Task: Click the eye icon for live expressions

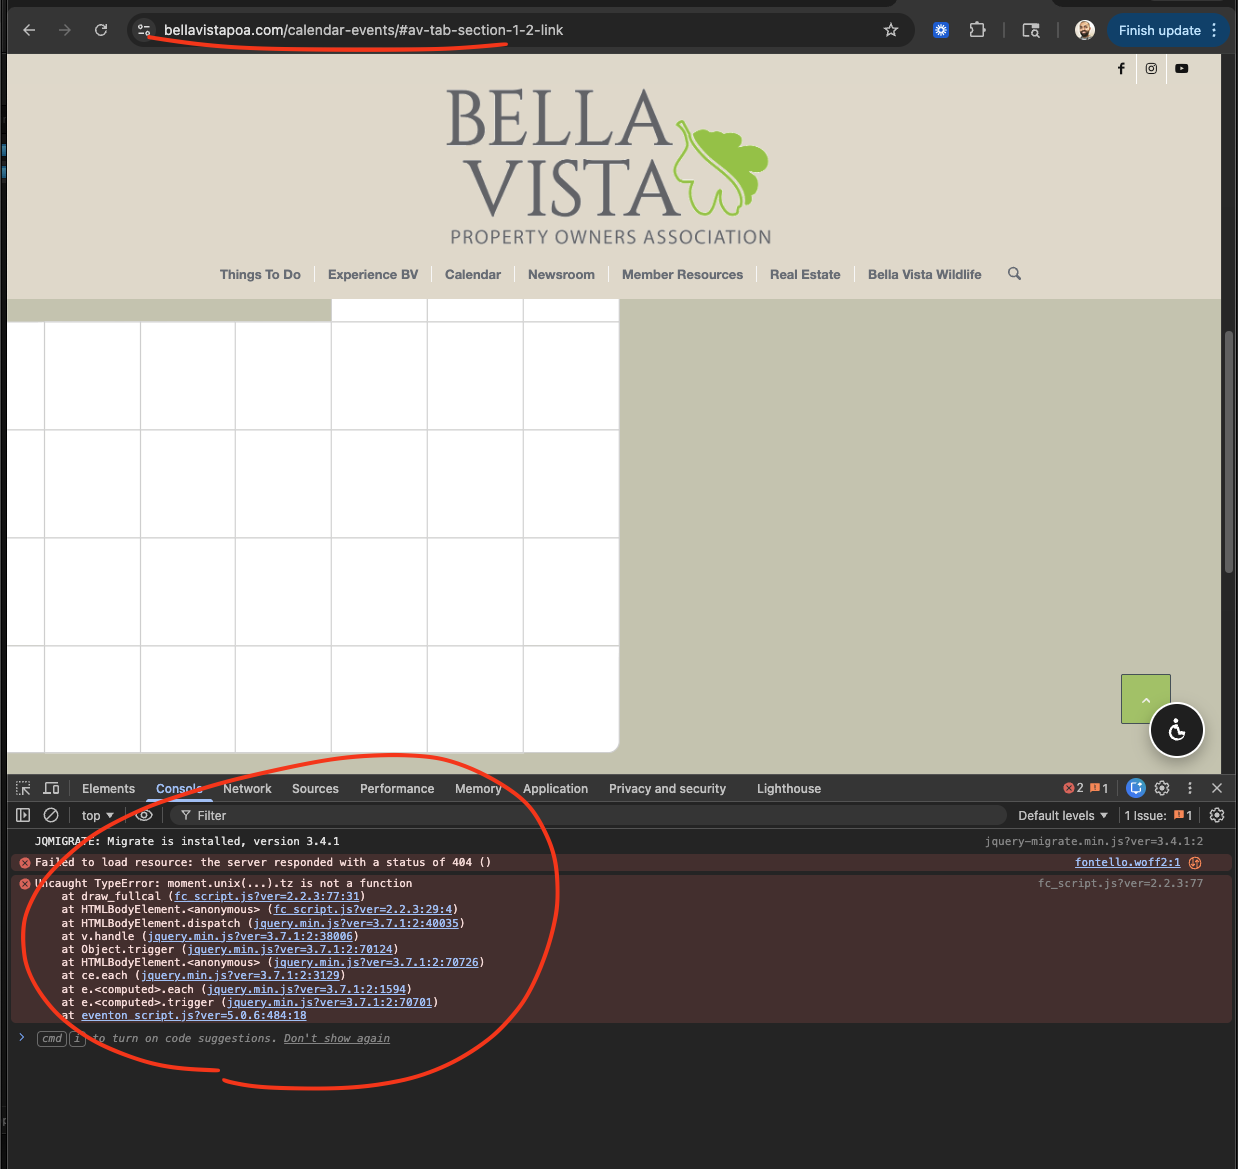Action: (144, 815)
